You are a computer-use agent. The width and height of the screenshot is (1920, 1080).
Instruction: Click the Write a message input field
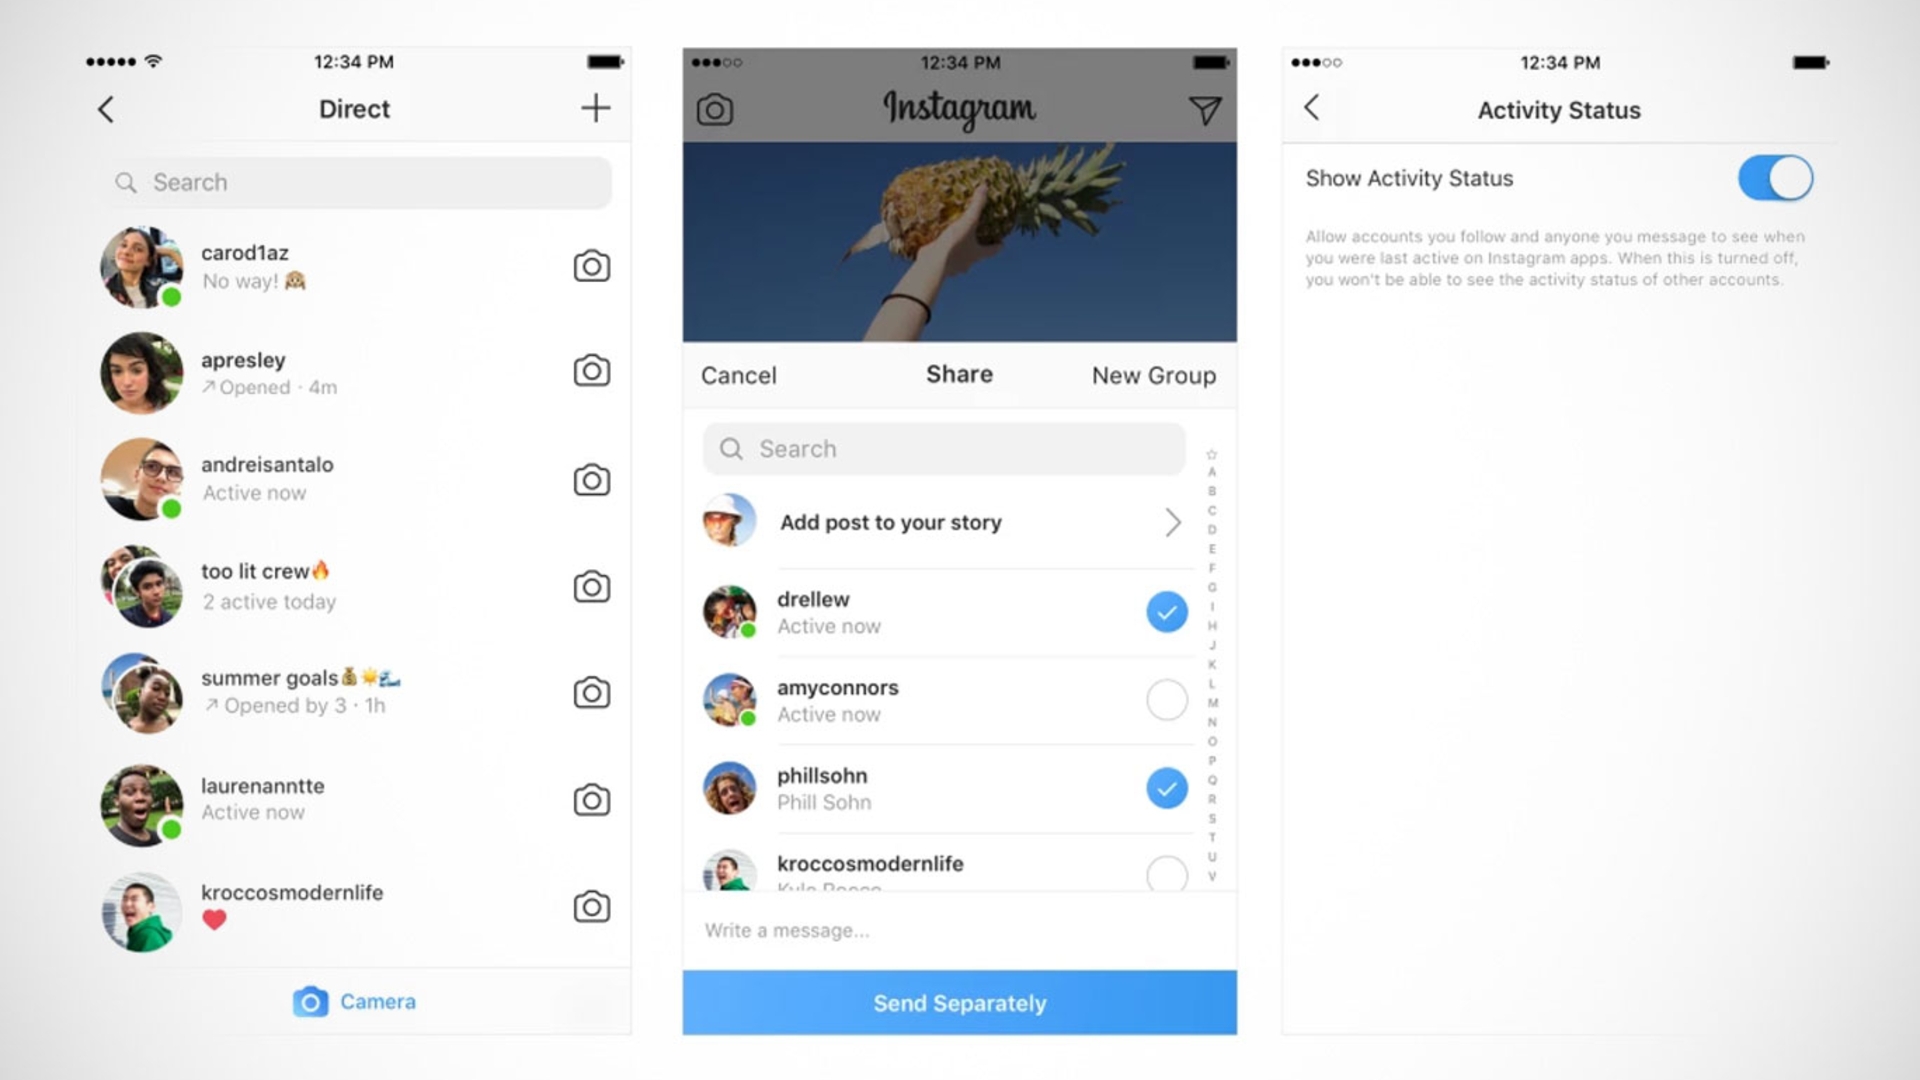[x=959, y=930]
